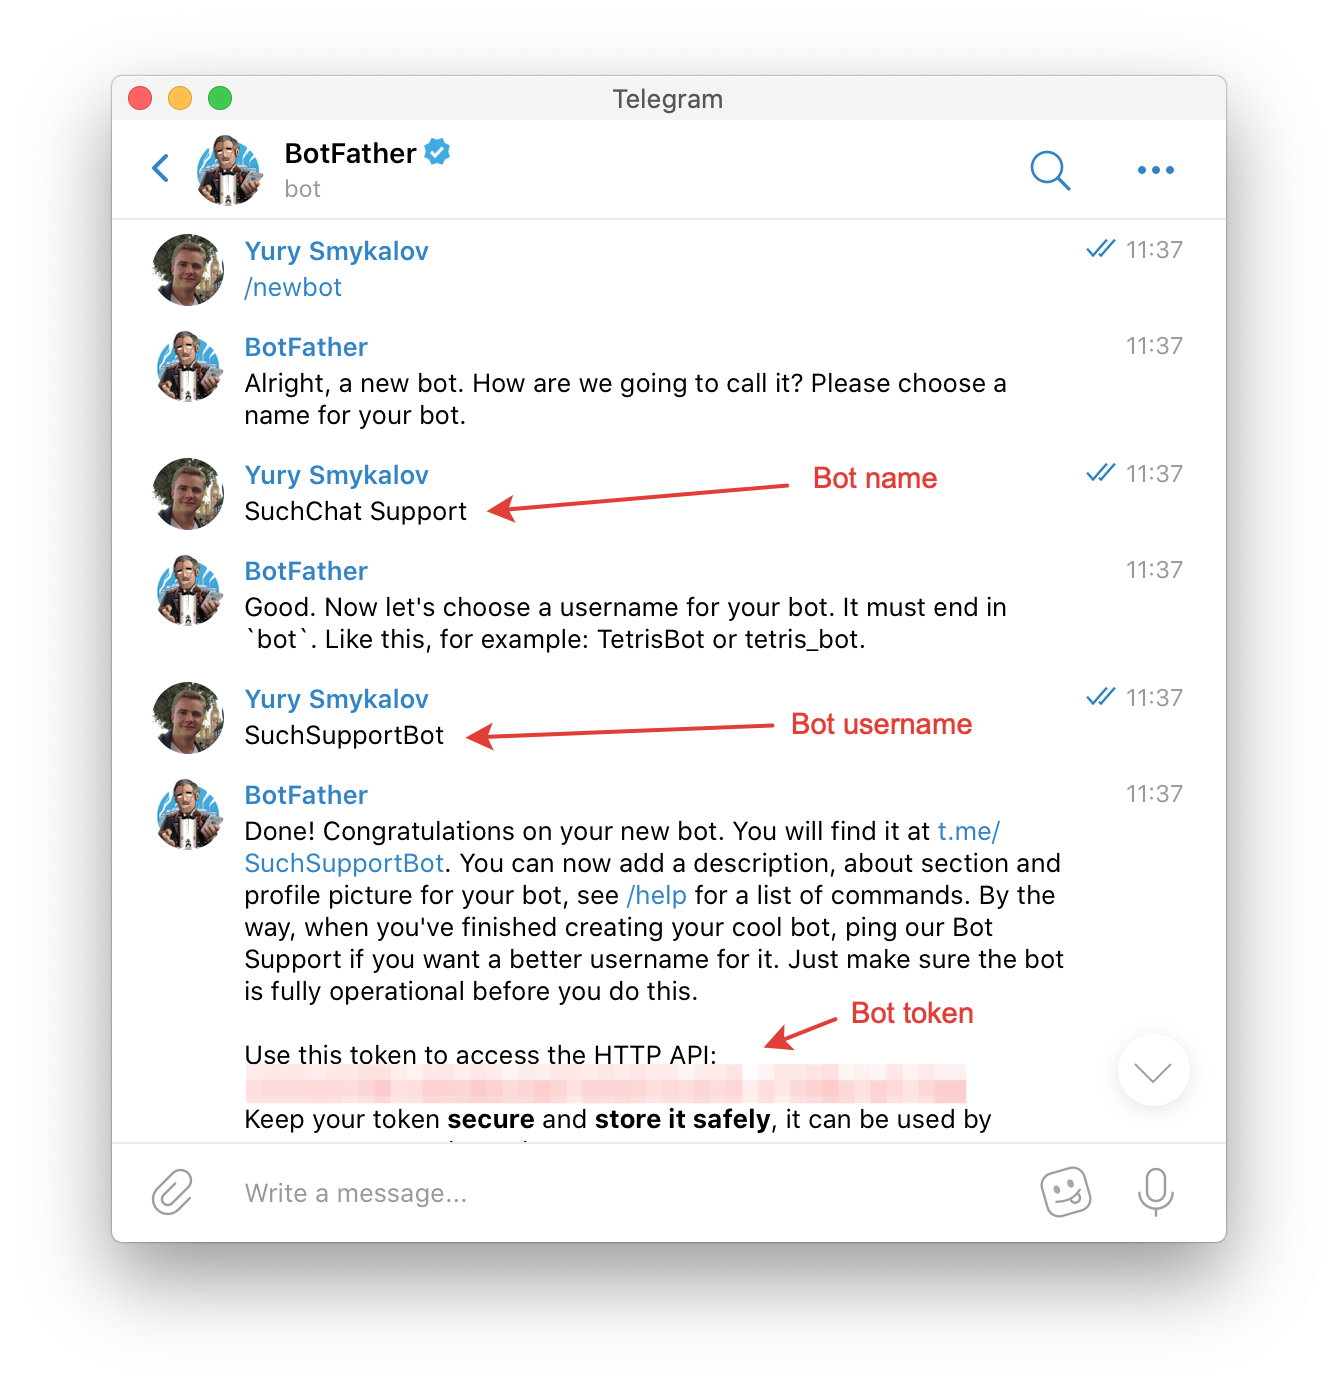
Task: Click the blurred bot token text
Action: [x=605, y=1085]
